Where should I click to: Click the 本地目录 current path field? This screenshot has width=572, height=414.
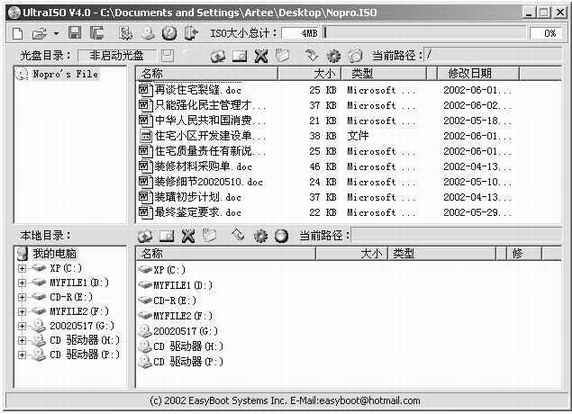click(x=456, y=236)
